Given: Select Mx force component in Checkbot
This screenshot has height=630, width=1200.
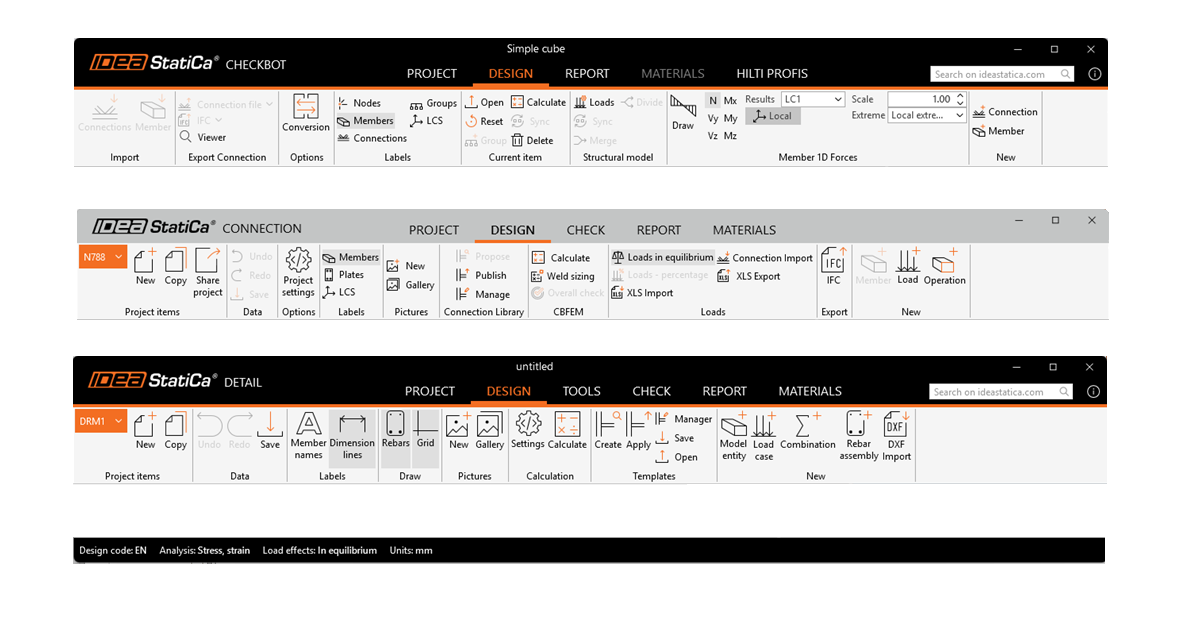Looking at the screenshot, I should coord(730,100).
